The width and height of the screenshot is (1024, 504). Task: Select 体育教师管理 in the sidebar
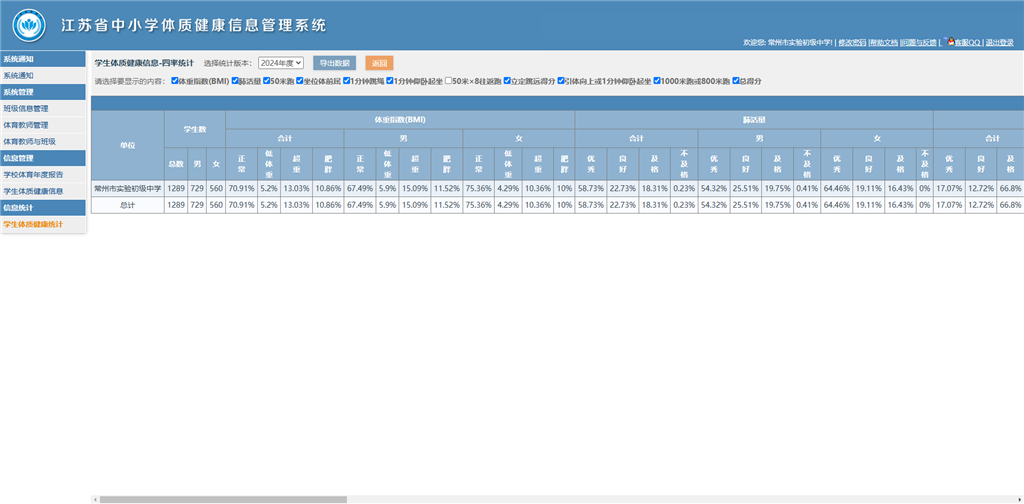[26, 125]
